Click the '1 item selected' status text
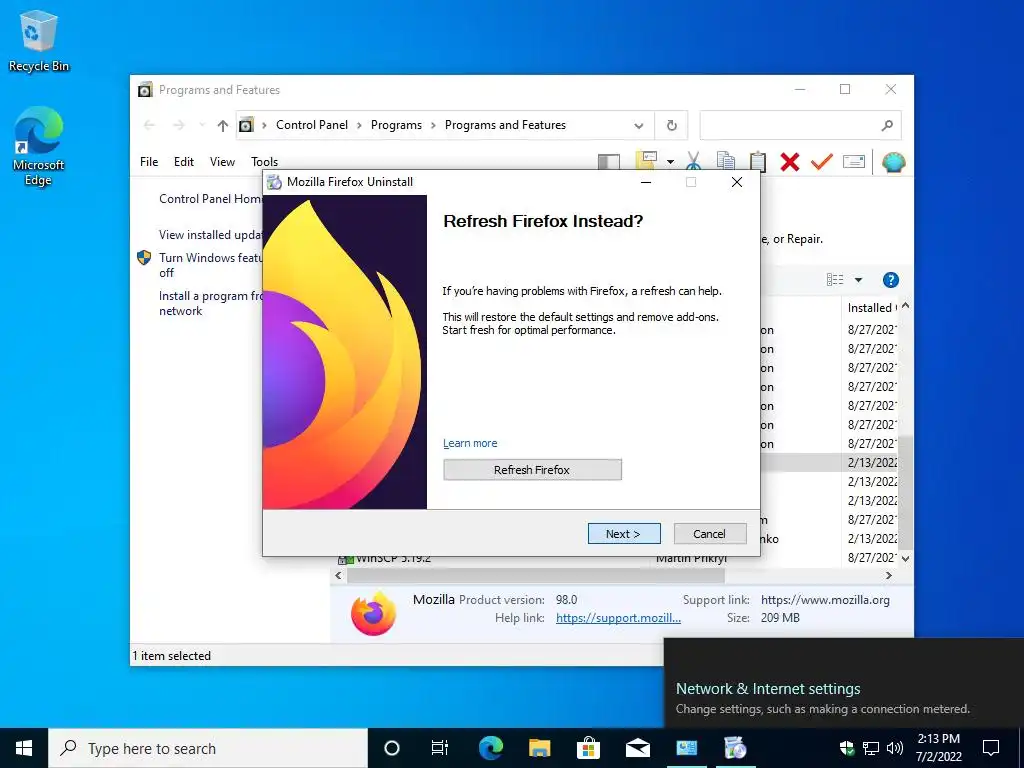Image resolution: width=1024 pixels, height=768 pixels. point(172,656)
